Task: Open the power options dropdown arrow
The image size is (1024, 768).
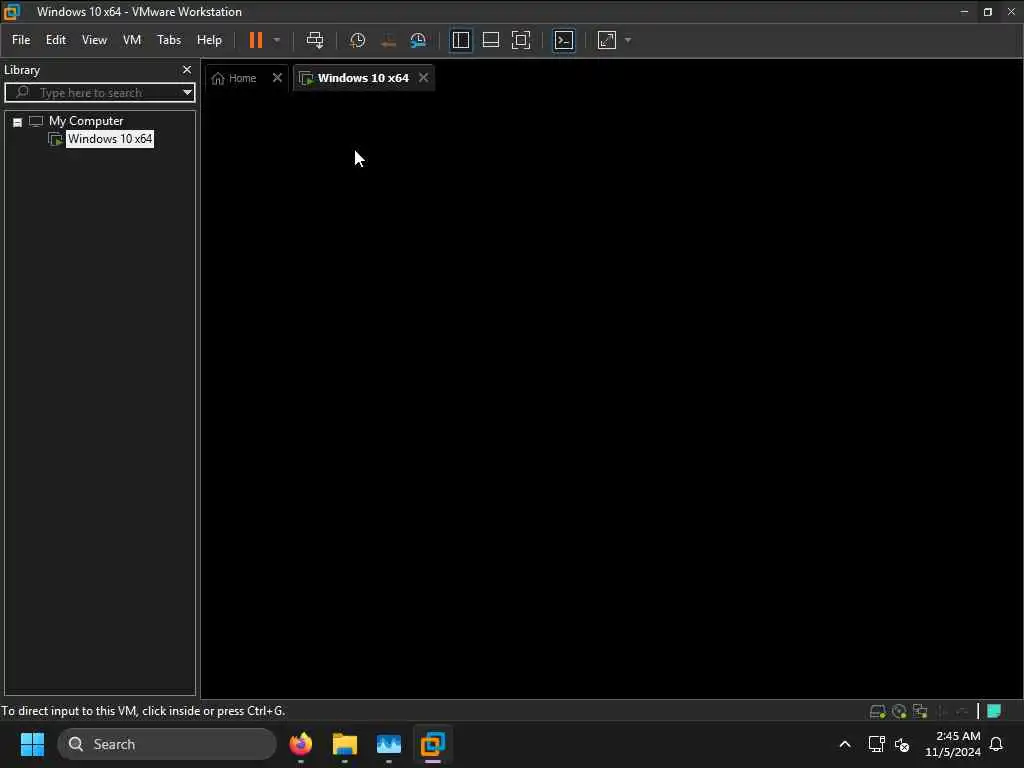Action: (277, 40)
